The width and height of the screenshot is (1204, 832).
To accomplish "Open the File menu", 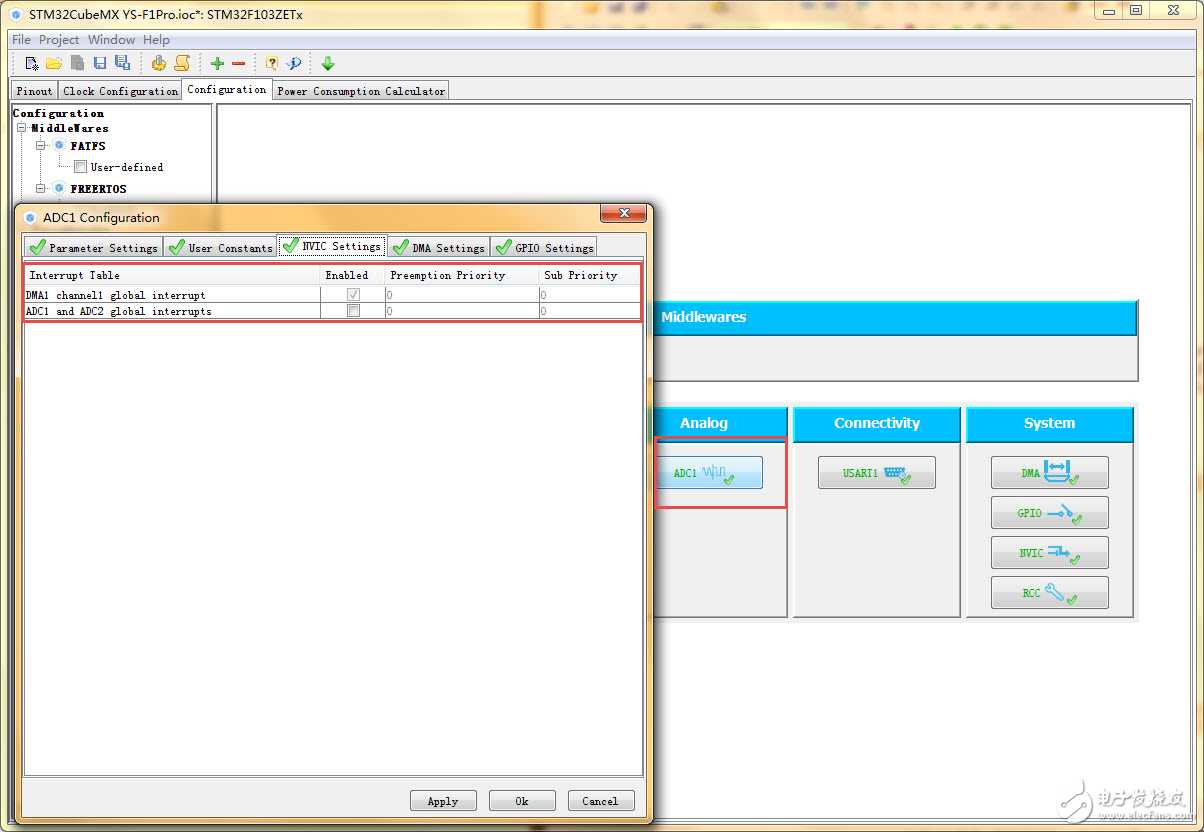I will 21,40.
